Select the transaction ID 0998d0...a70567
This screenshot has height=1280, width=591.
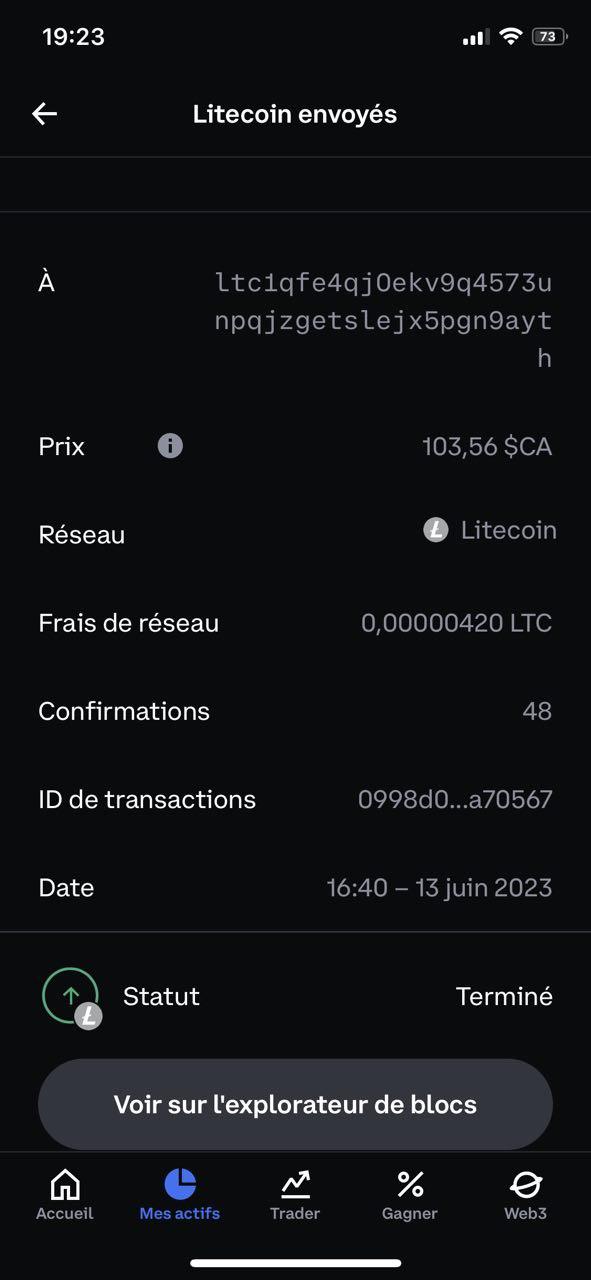455,799
